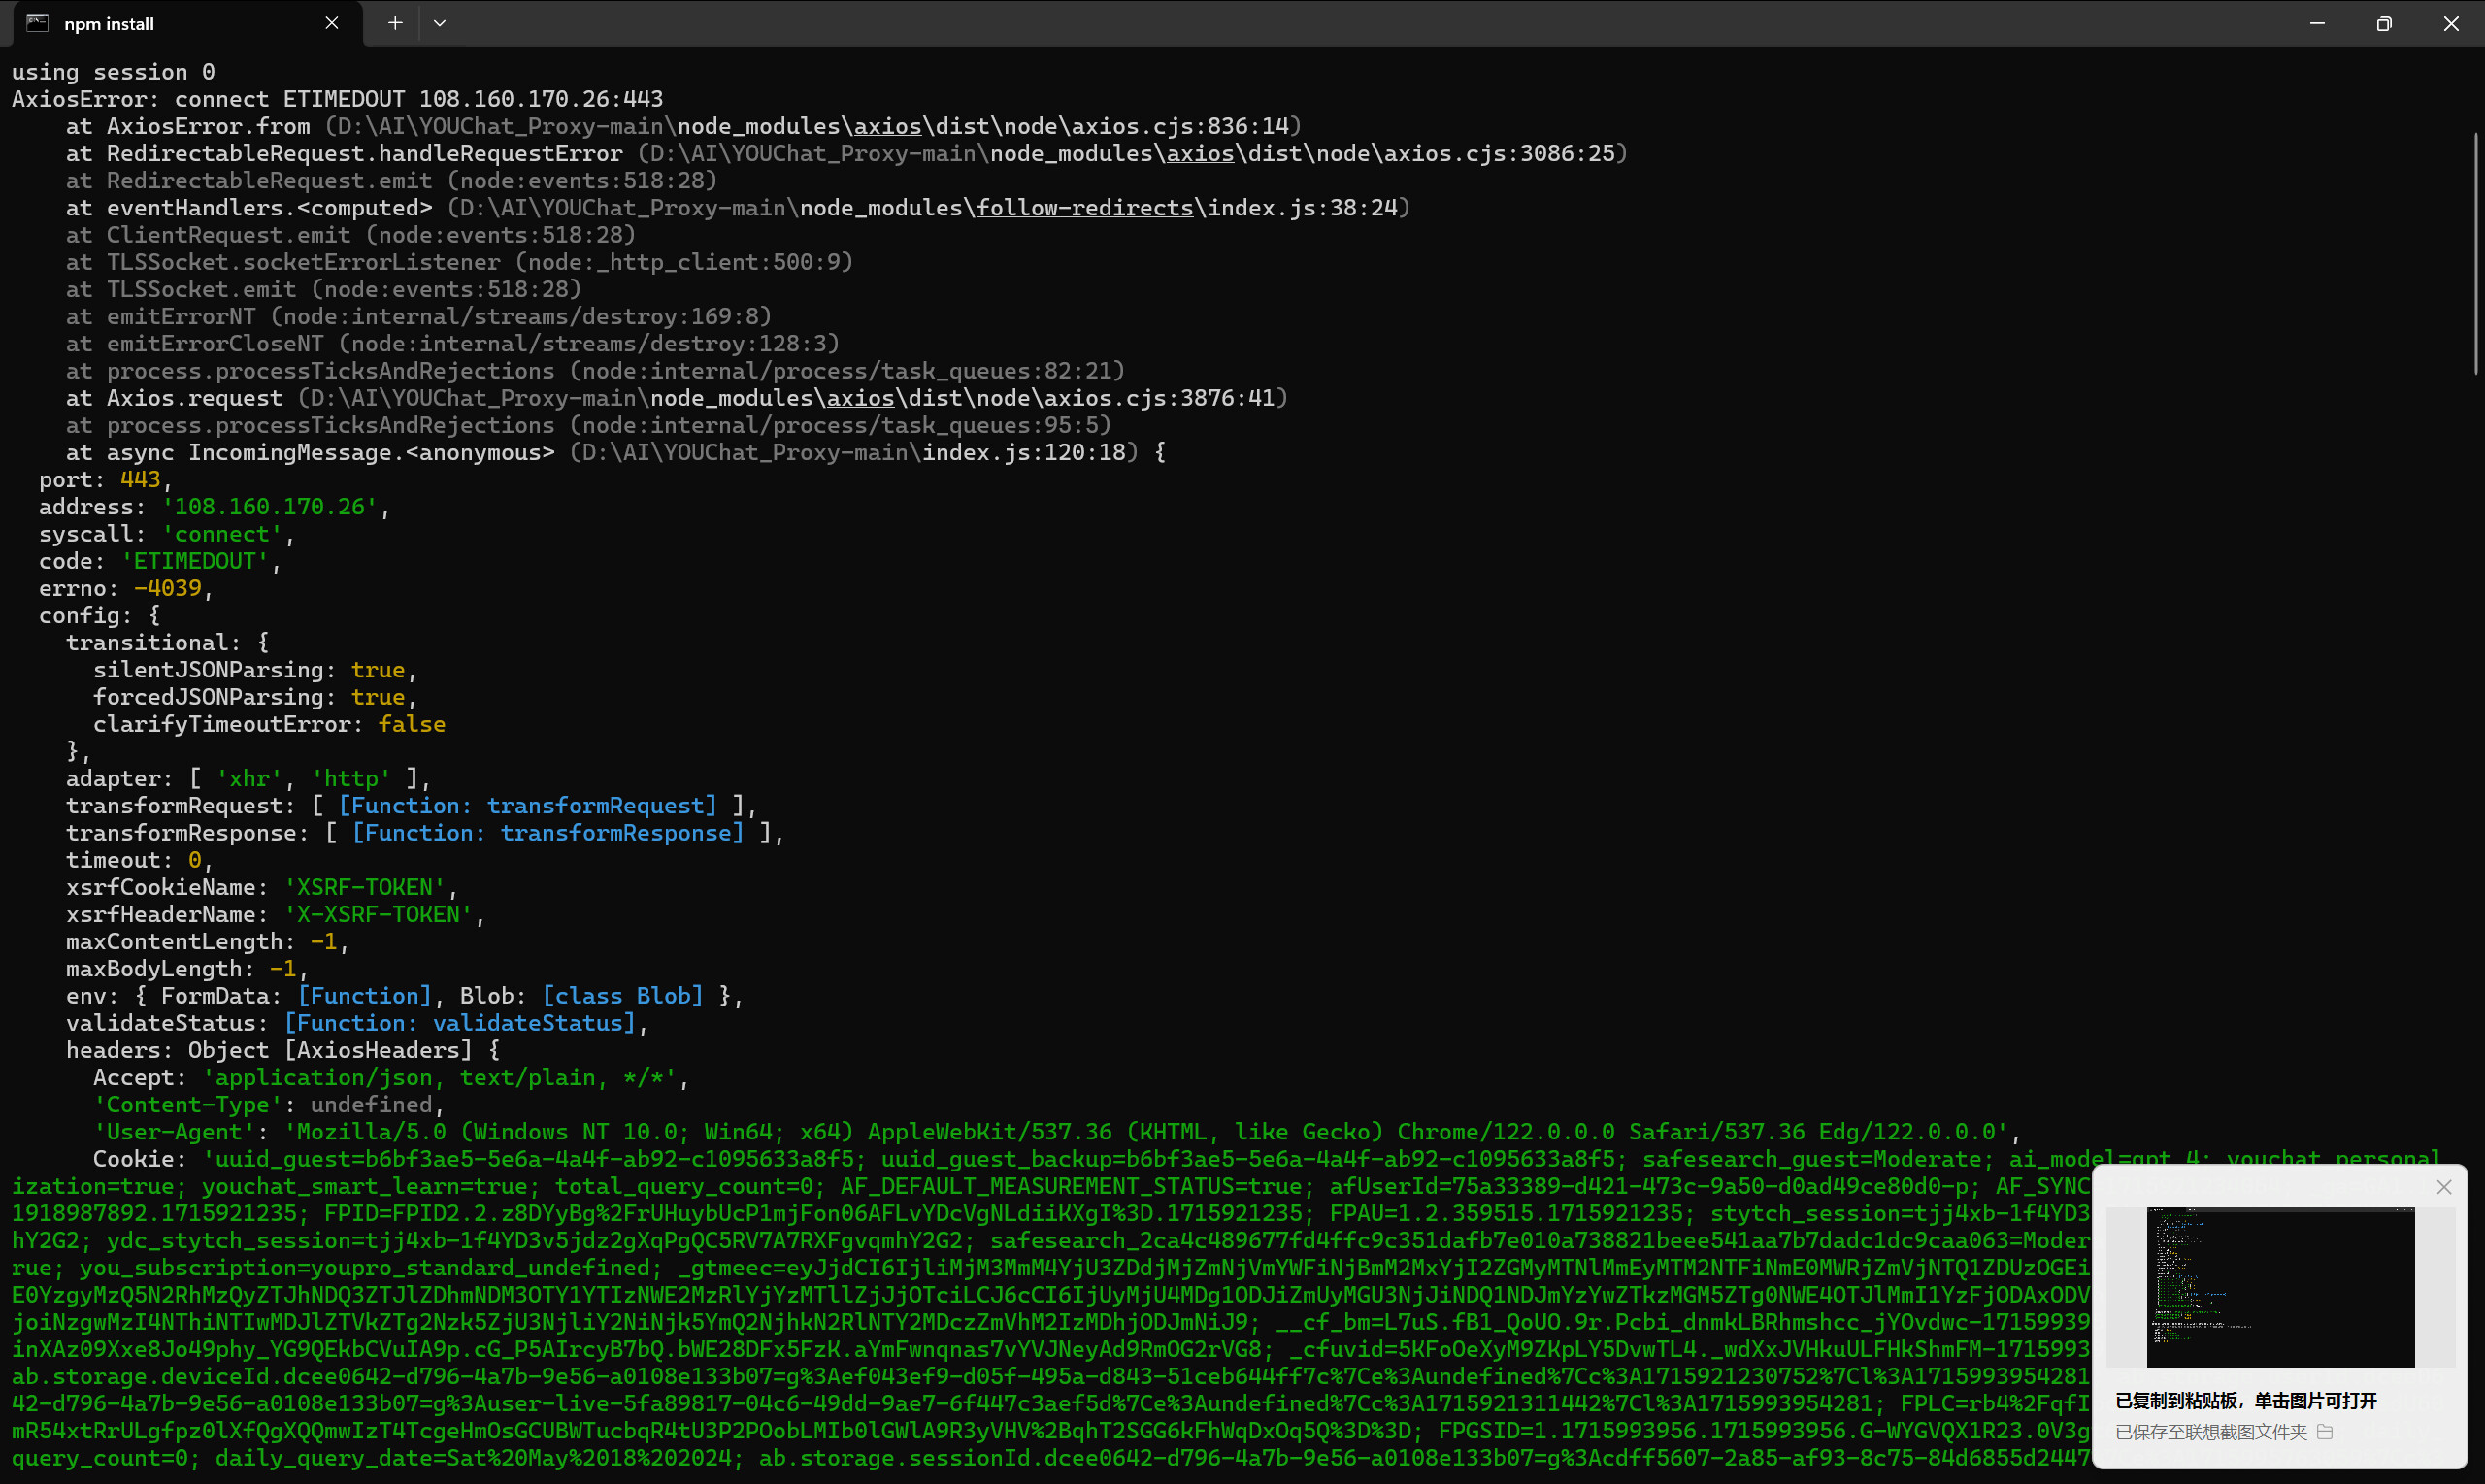Dismiss the screenshot notification popup

pyautogui.click(x=2443, y=1187)
